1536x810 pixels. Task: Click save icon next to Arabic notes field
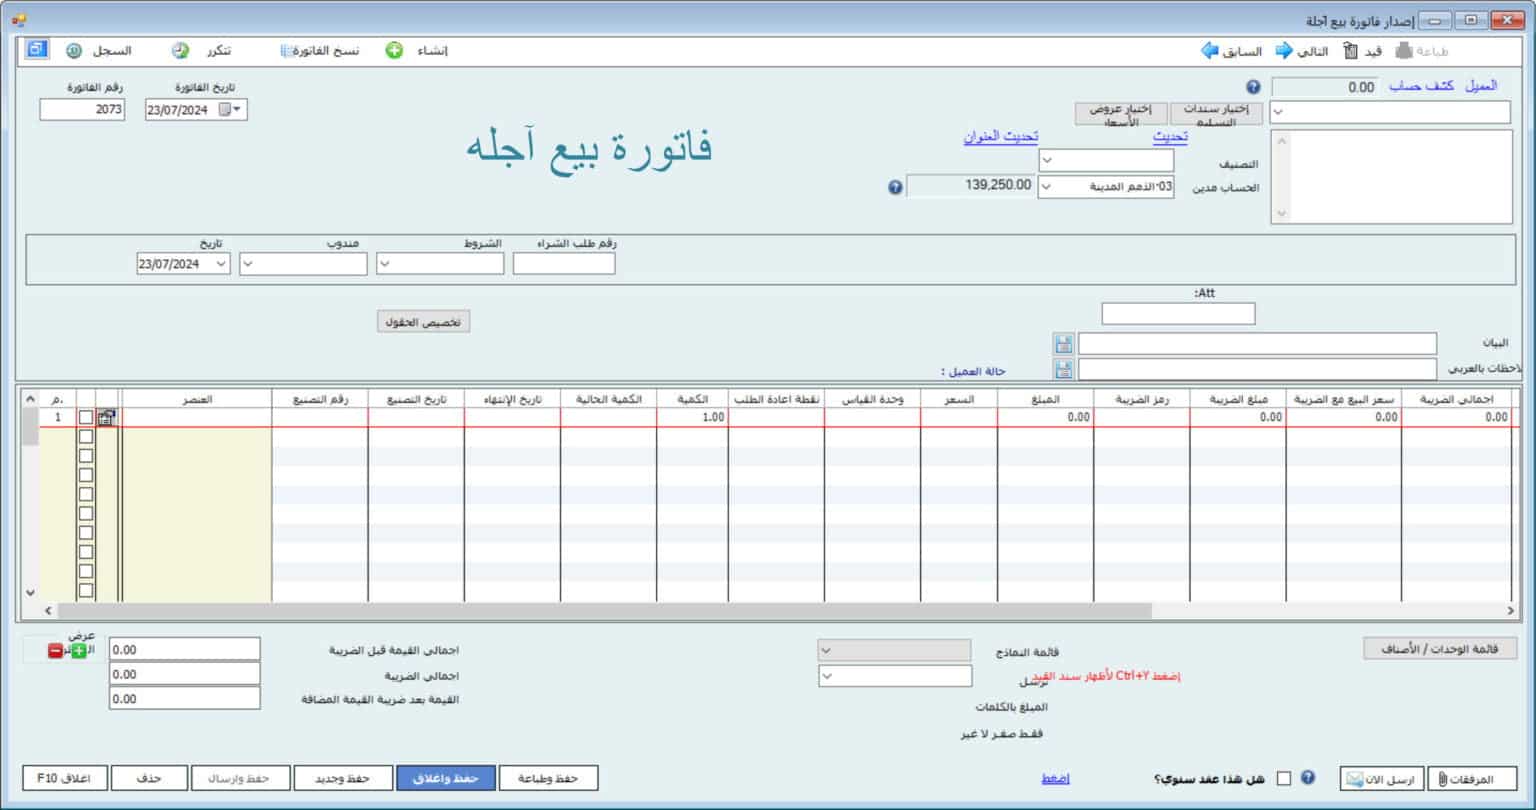click(1063, 370)
